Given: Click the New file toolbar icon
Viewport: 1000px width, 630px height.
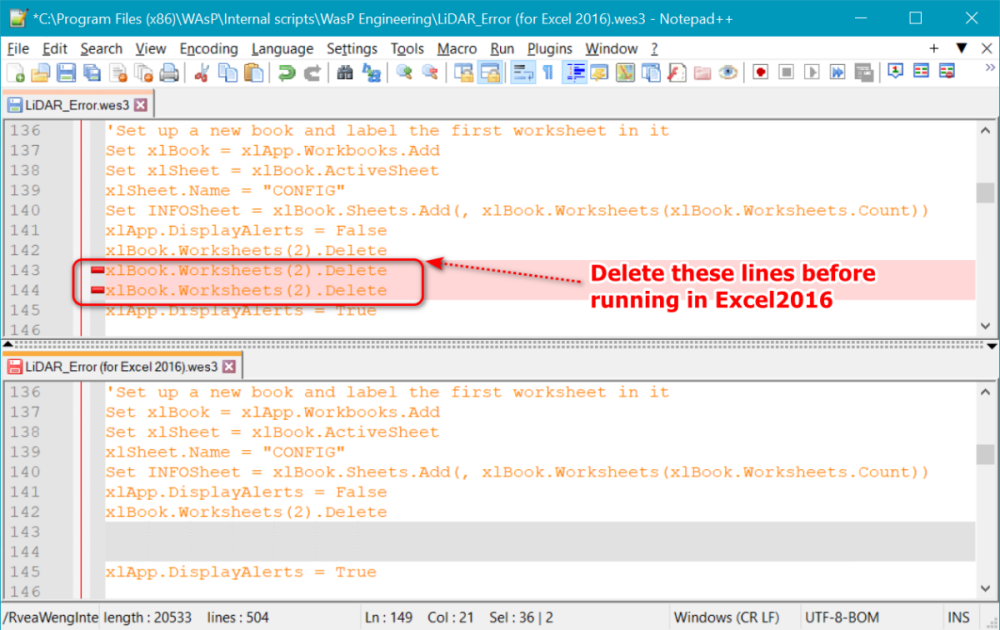Looking at the screenshot, I should click(x=16, y=72).
